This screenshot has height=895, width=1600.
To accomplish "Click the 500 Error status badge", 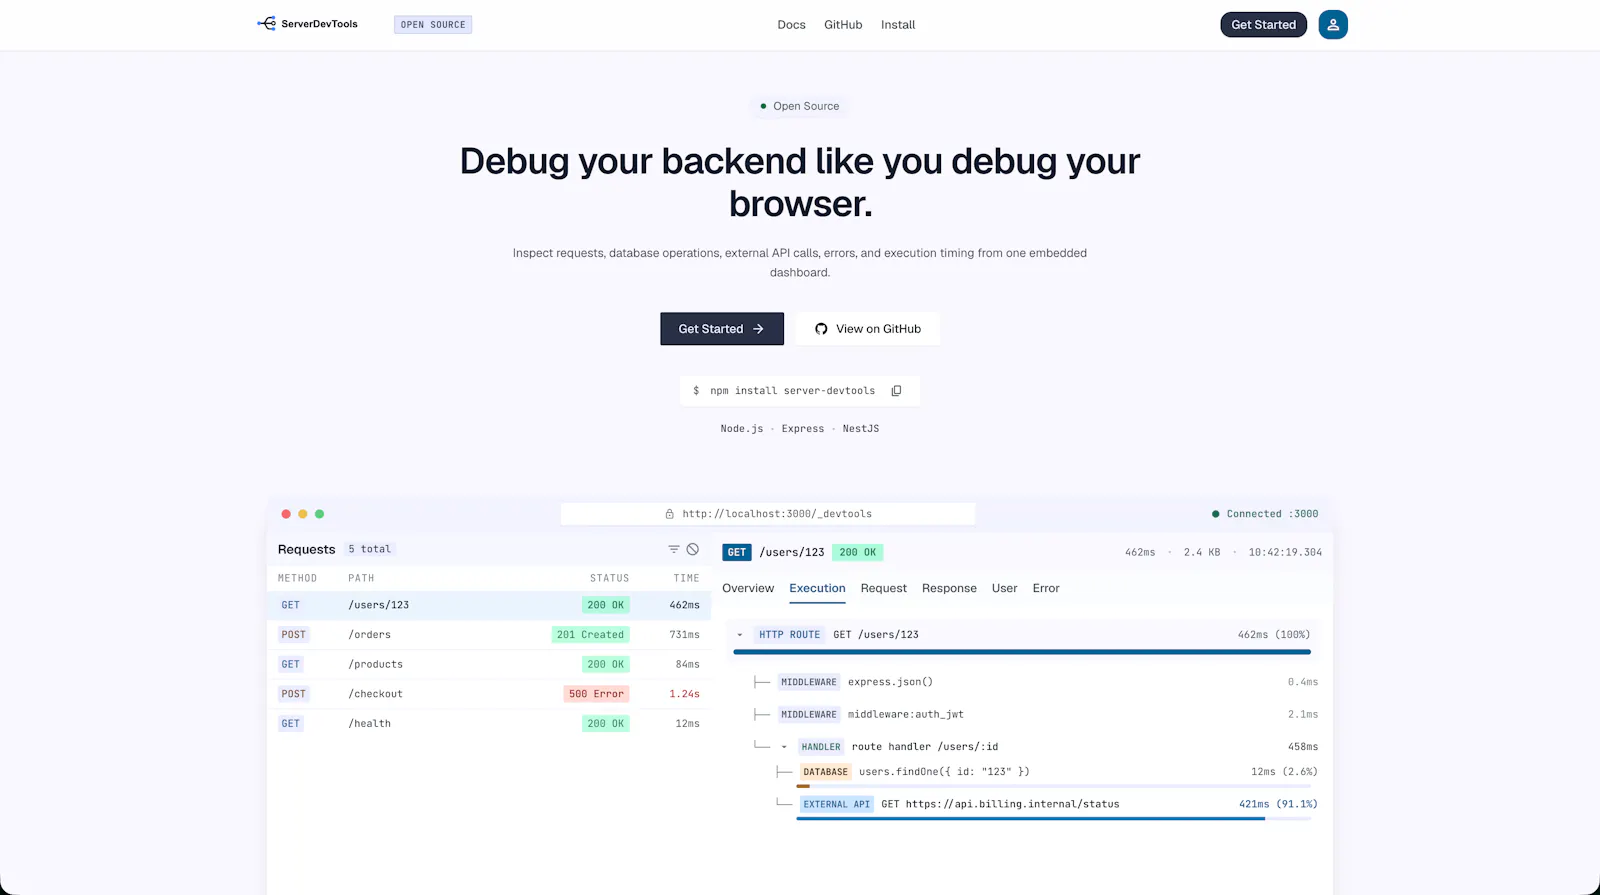I will (x=596, y=694).
